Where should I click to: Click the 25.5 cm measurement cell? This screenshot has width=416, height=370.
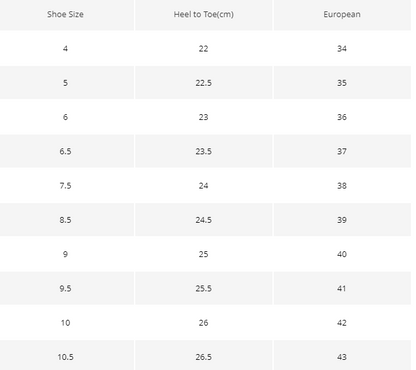pyautogui.click(x=204, y=288)
